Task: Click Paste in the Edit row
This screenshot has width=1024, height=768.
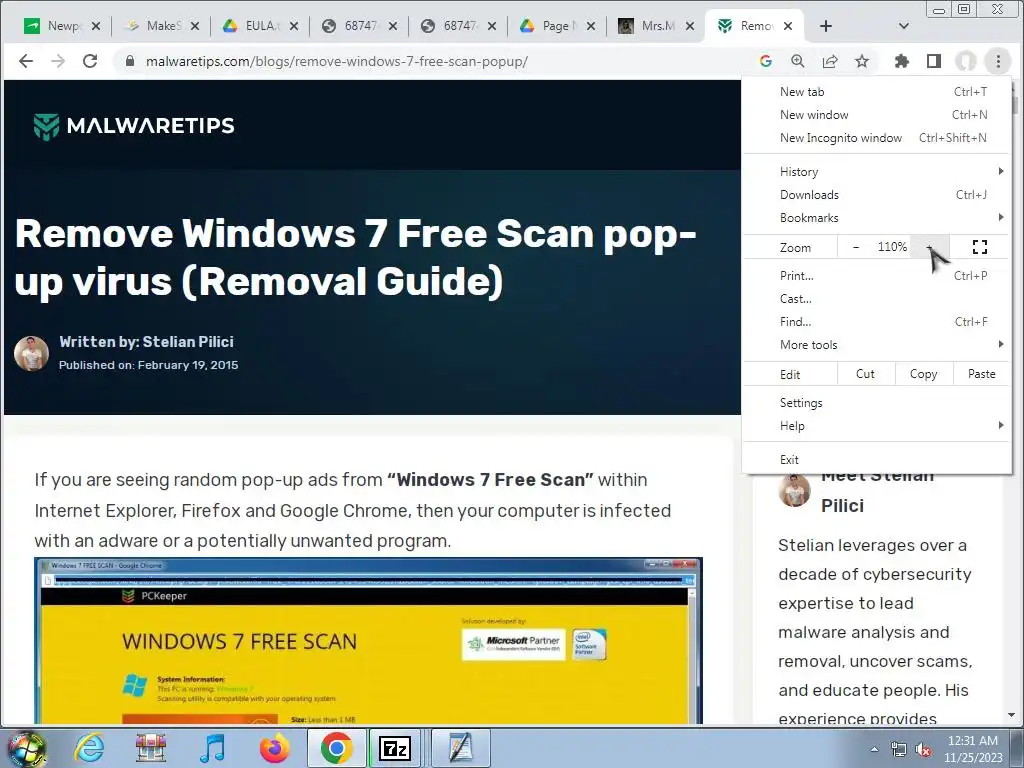Action: coord(982,374)
